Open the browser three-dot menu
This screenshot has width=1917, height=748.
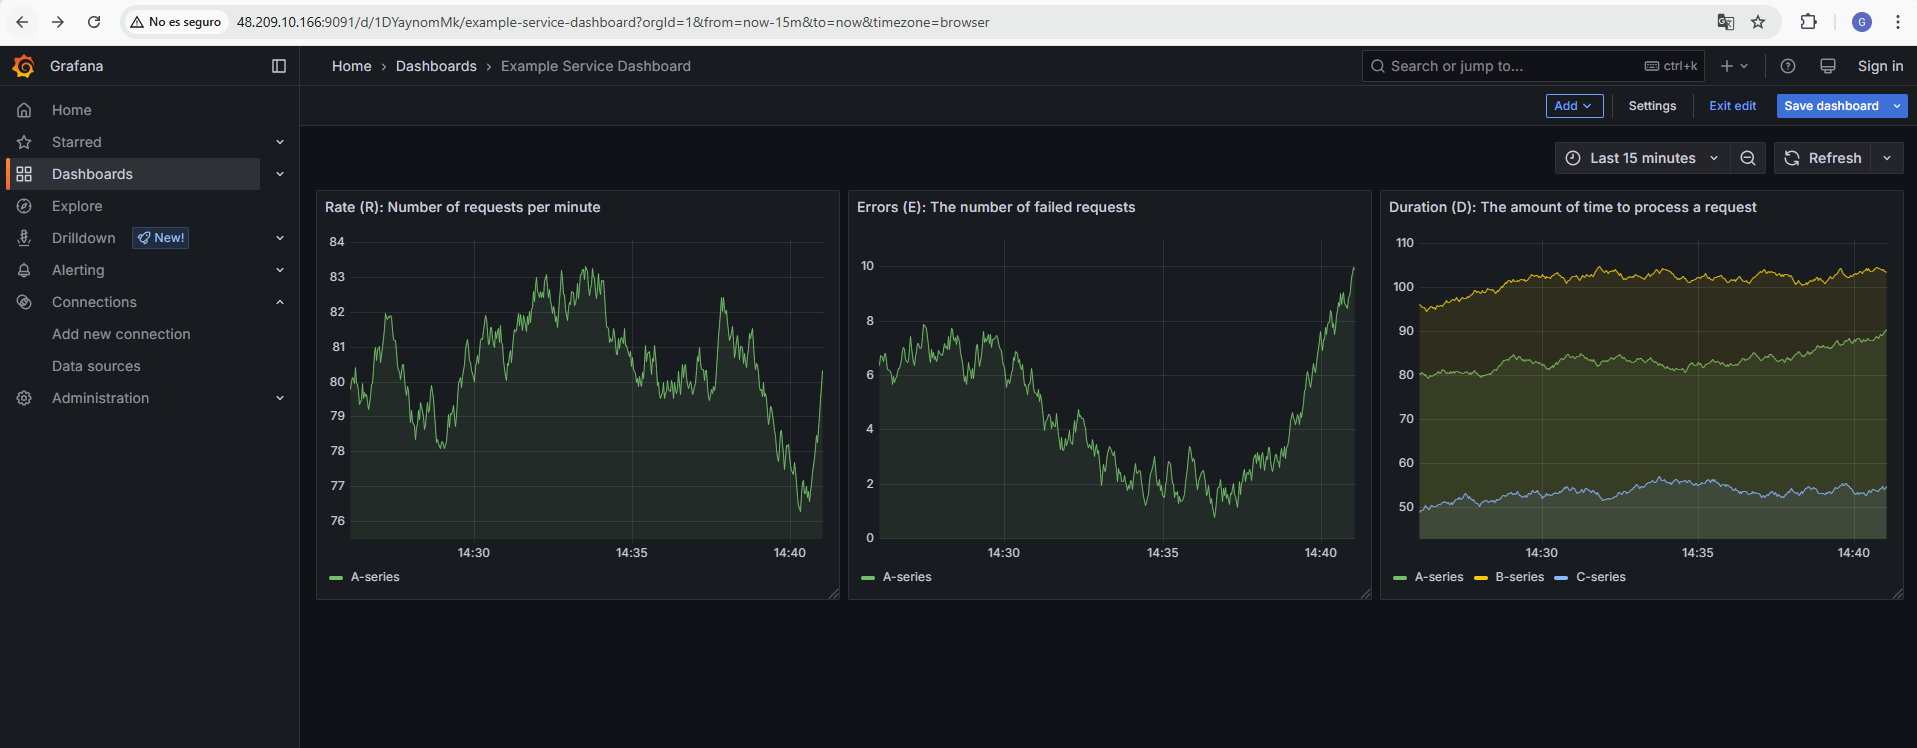tap(1898, 22)
